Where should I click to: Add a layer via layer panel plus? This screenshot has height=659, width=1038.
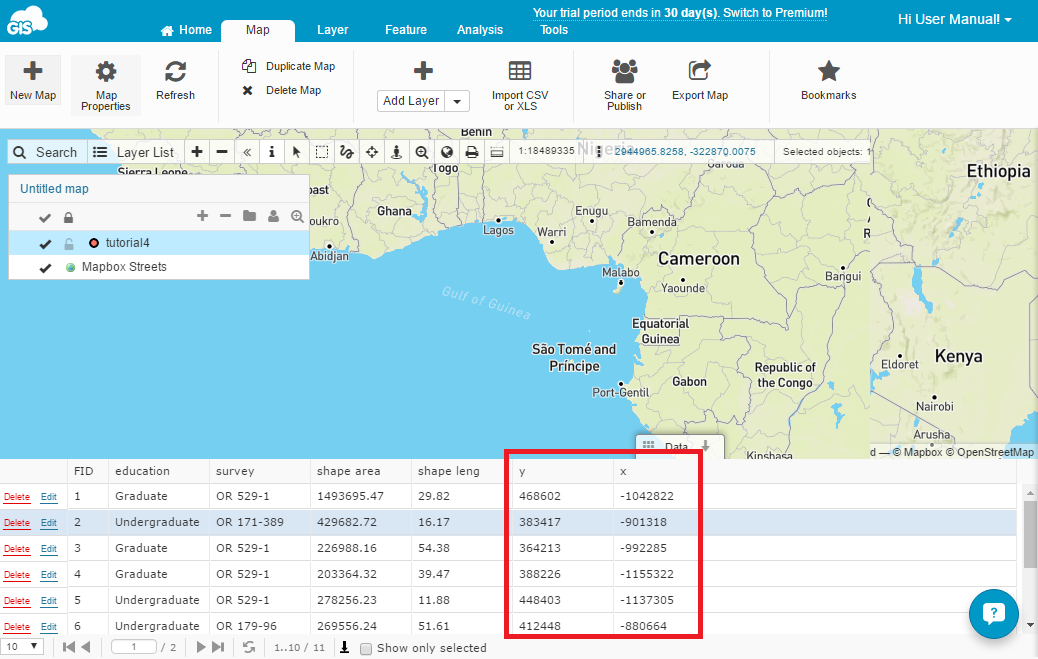pyautogui.click(x=203, y=216)
